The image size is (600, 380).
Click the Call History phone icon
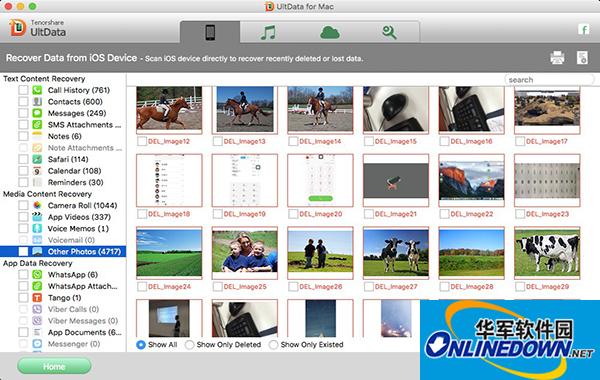[37, 90]
